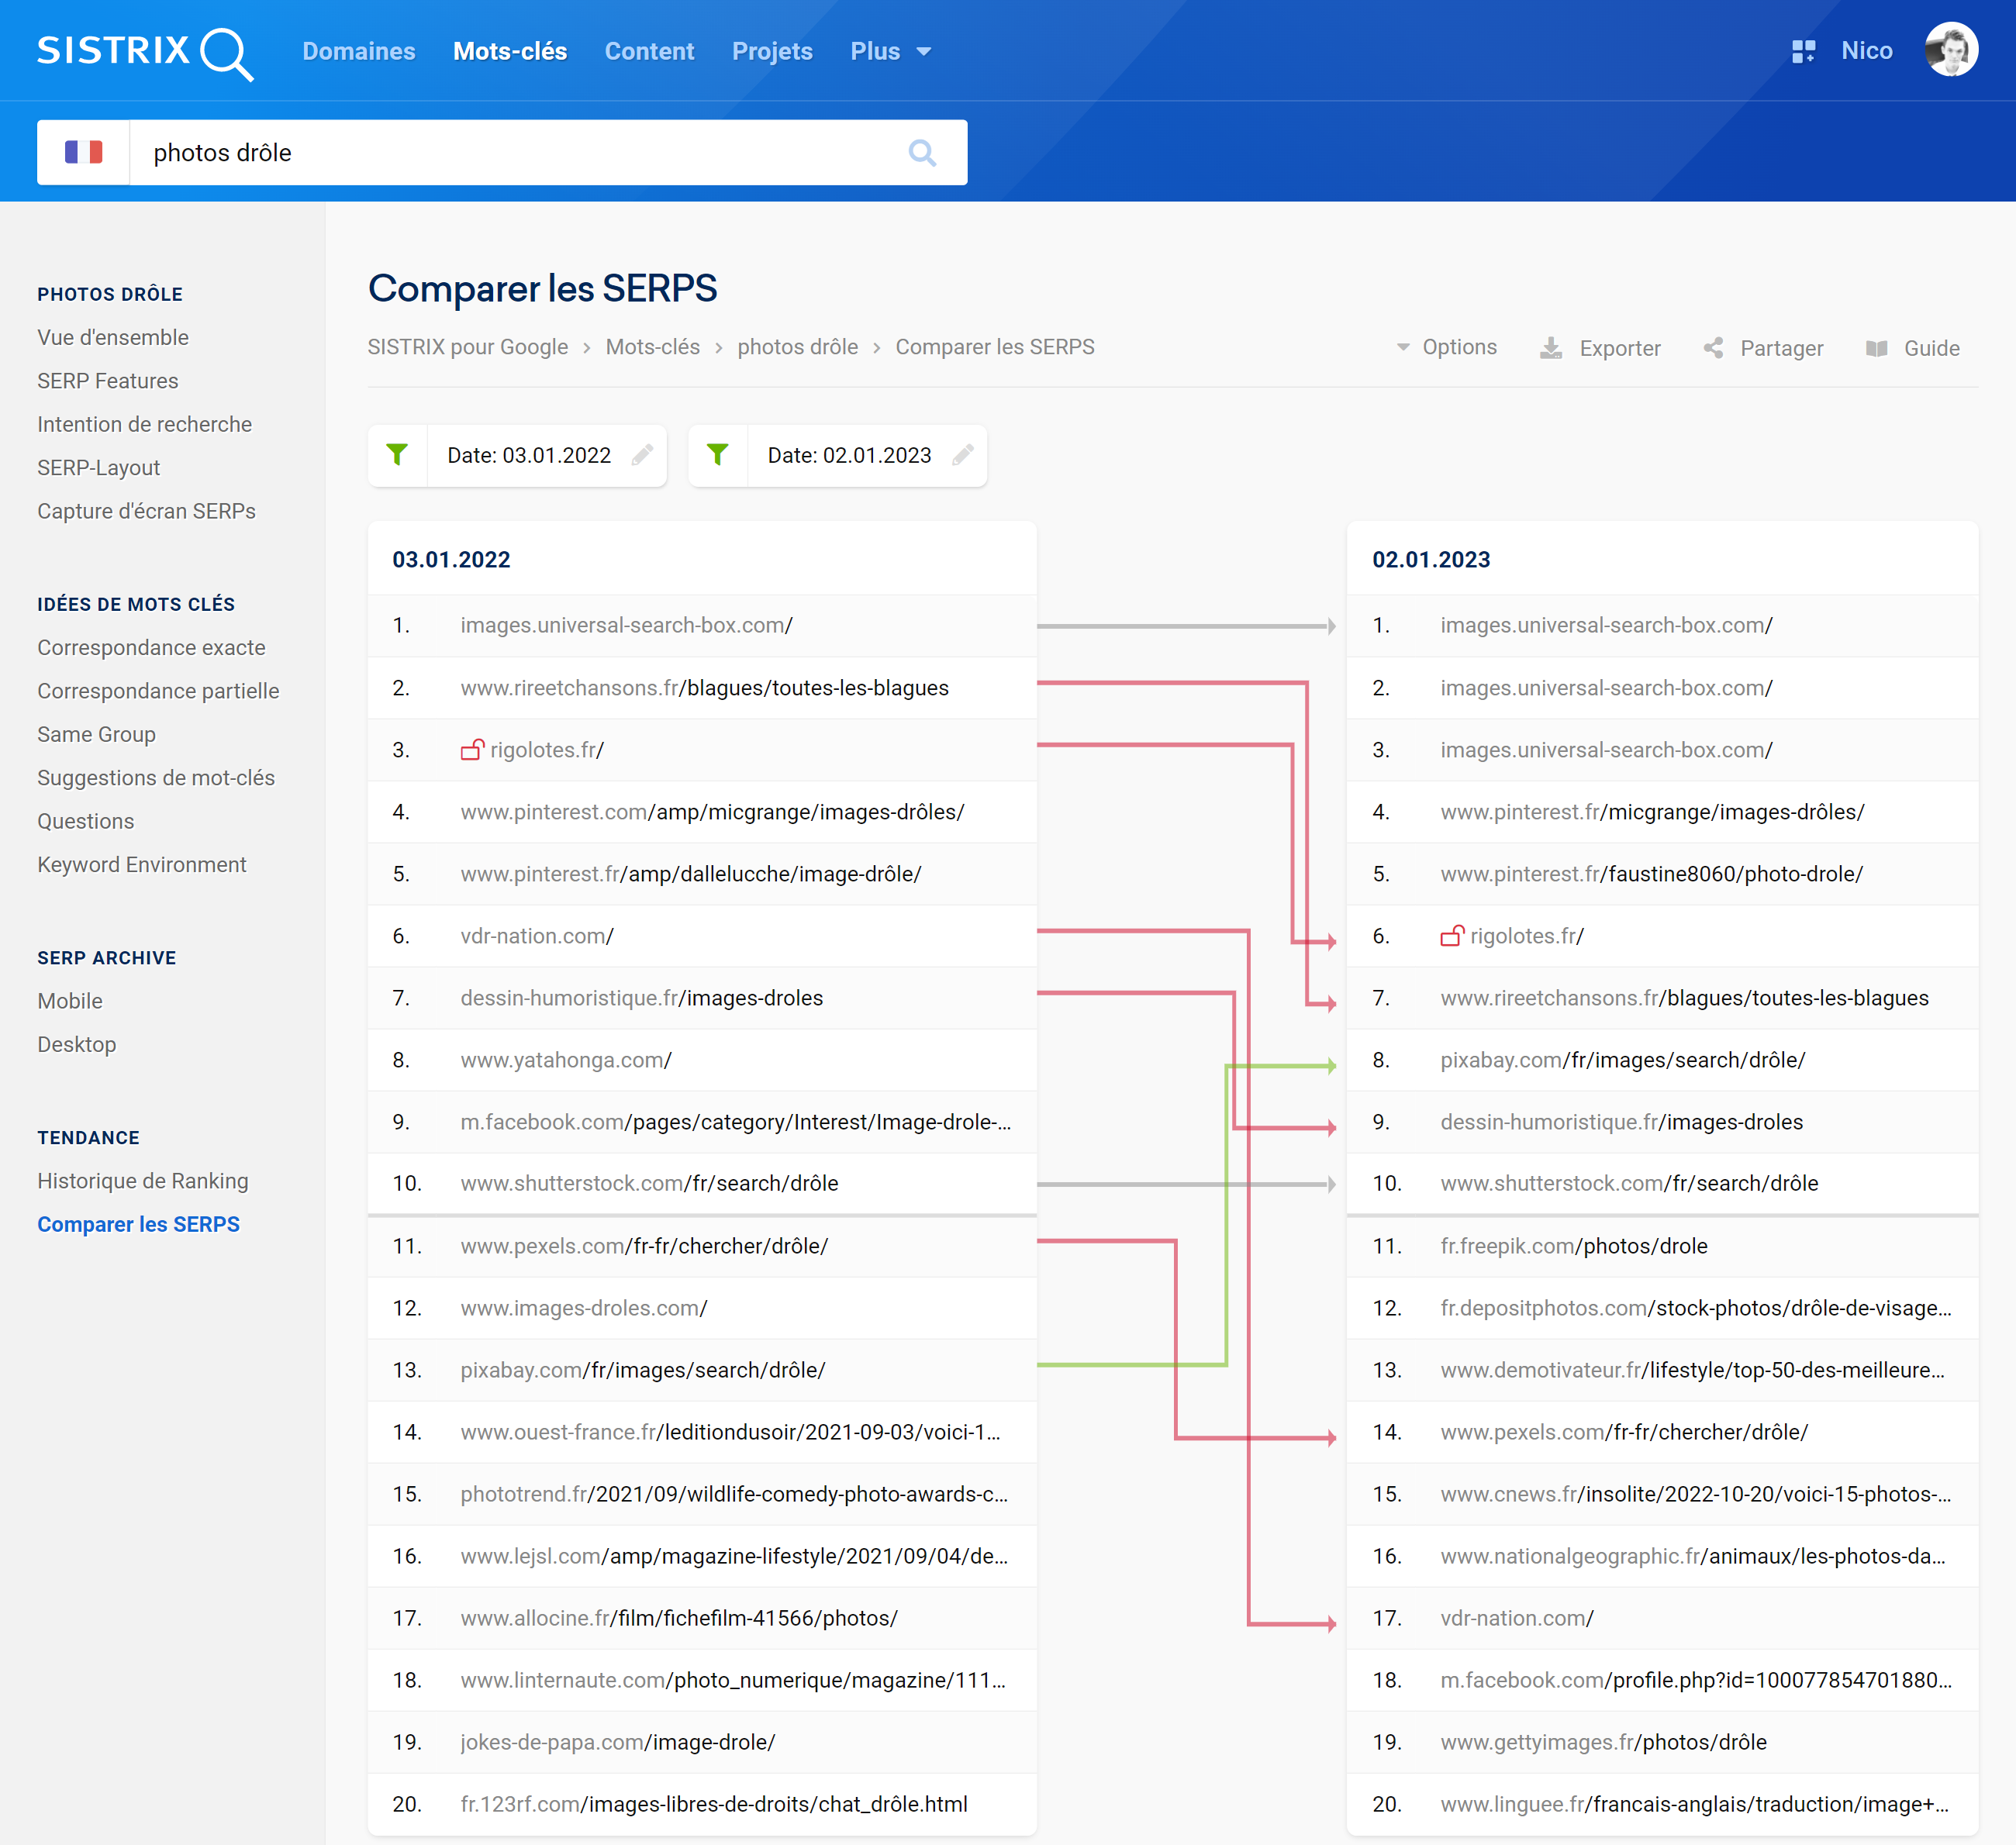2016x1845 pixels.
Task: Open the apps grid icon next to Nico
Action: click(1803, 51)
